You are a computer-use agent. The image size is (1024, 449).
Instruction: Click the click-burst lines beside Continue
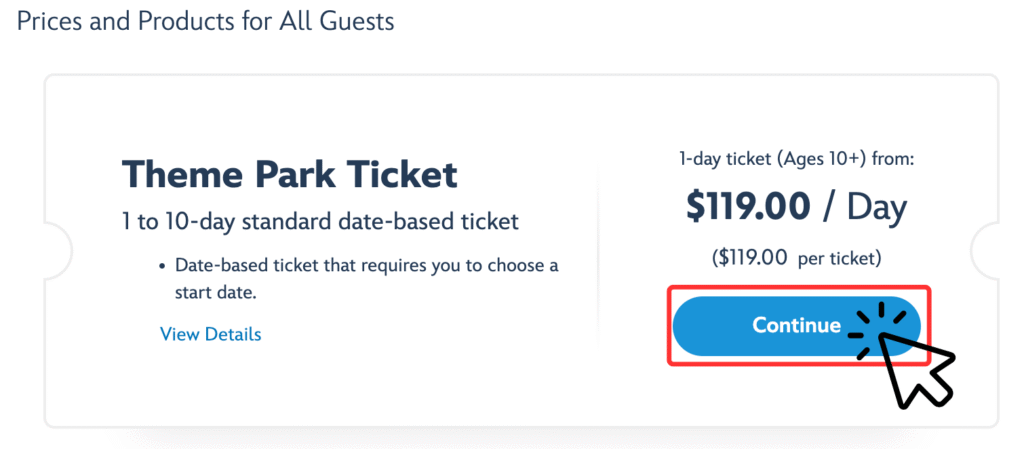(874, 330)
